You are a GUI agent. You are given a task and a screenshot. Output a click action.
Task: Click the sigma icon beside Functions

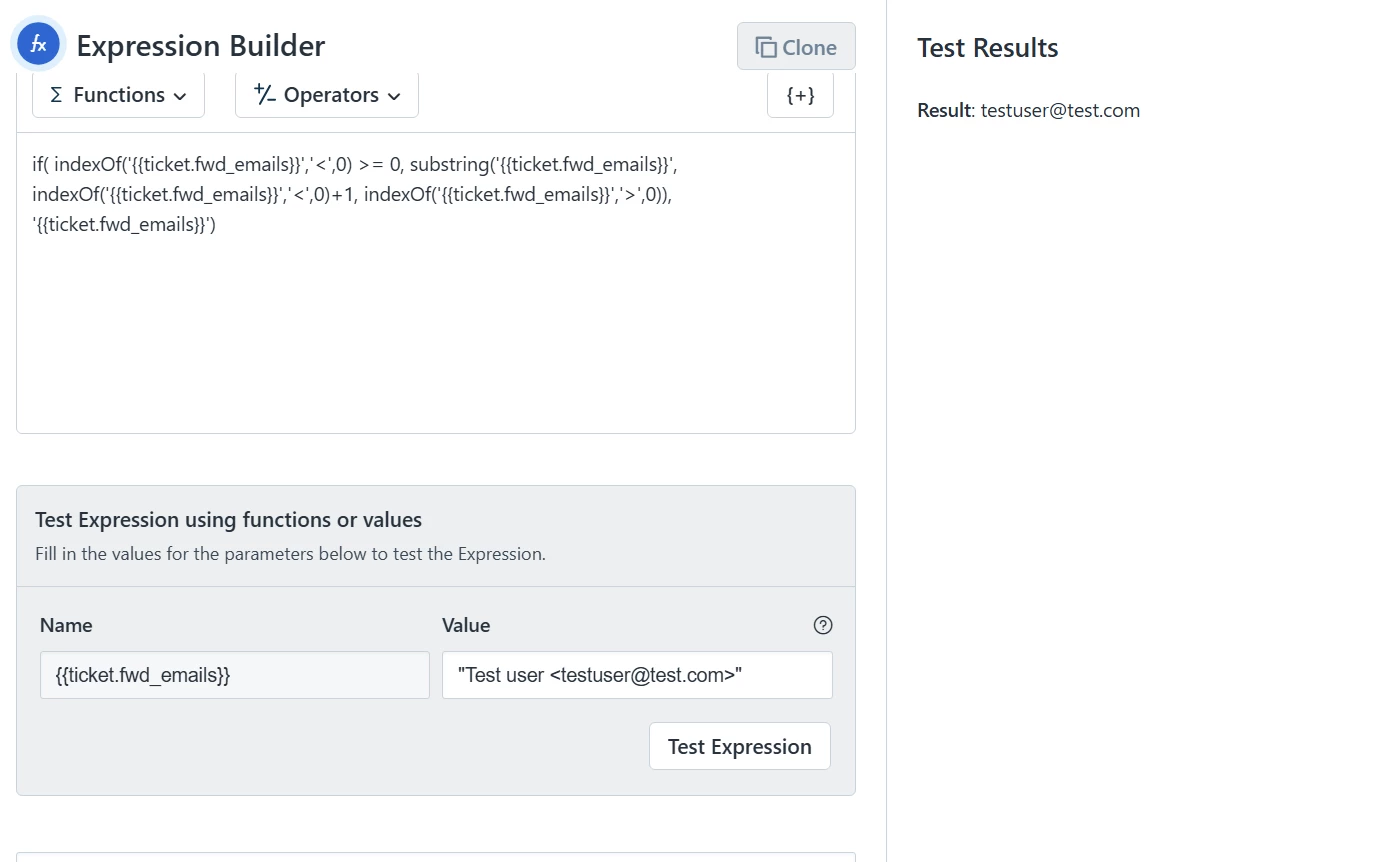click(56, 95)
